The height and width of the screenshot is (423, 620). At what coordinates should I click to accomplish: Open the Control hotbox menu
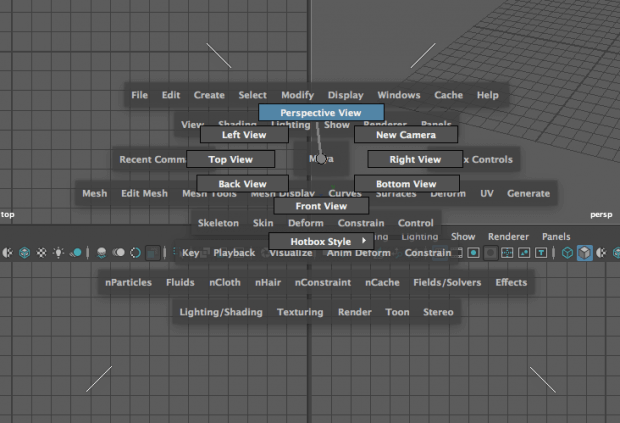click(416, 223)
